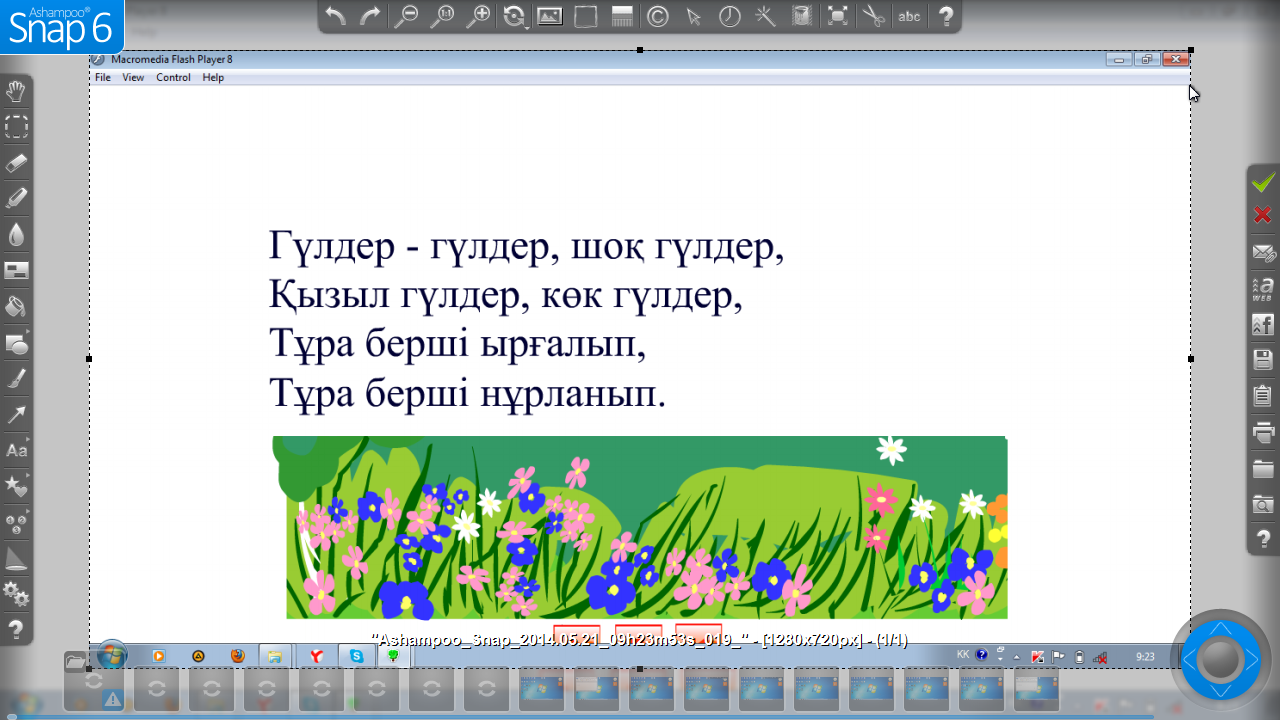The width and height of the screenshot is (1280, 720).
Task: Print the screenshot with printer icon
Action: click(x=1263, y=433)
